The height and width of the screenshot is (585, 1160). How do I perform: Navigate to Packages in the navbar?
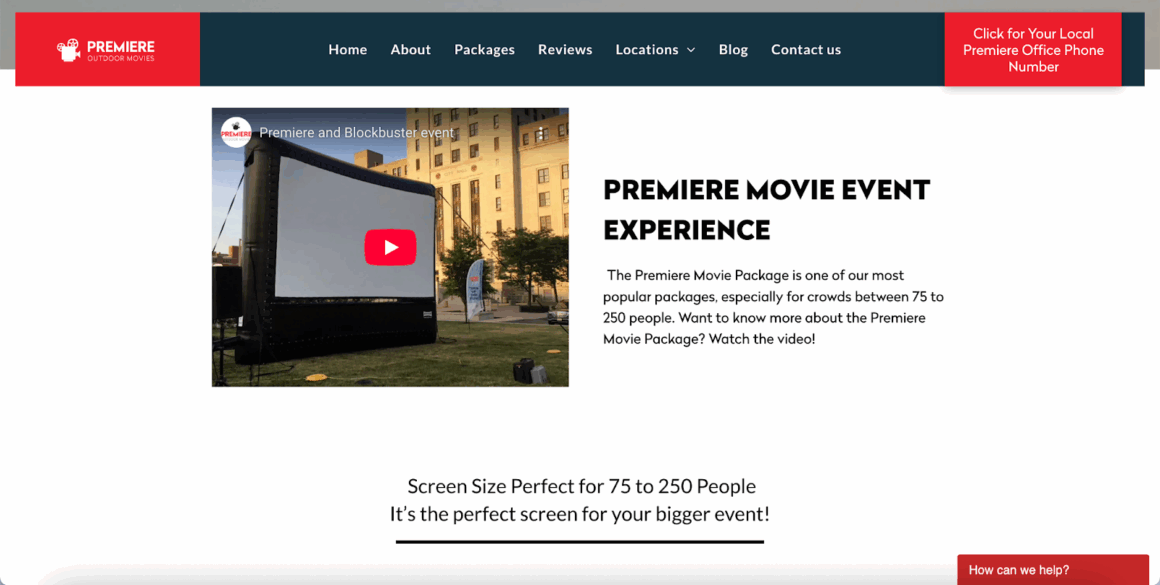(485, 50)
